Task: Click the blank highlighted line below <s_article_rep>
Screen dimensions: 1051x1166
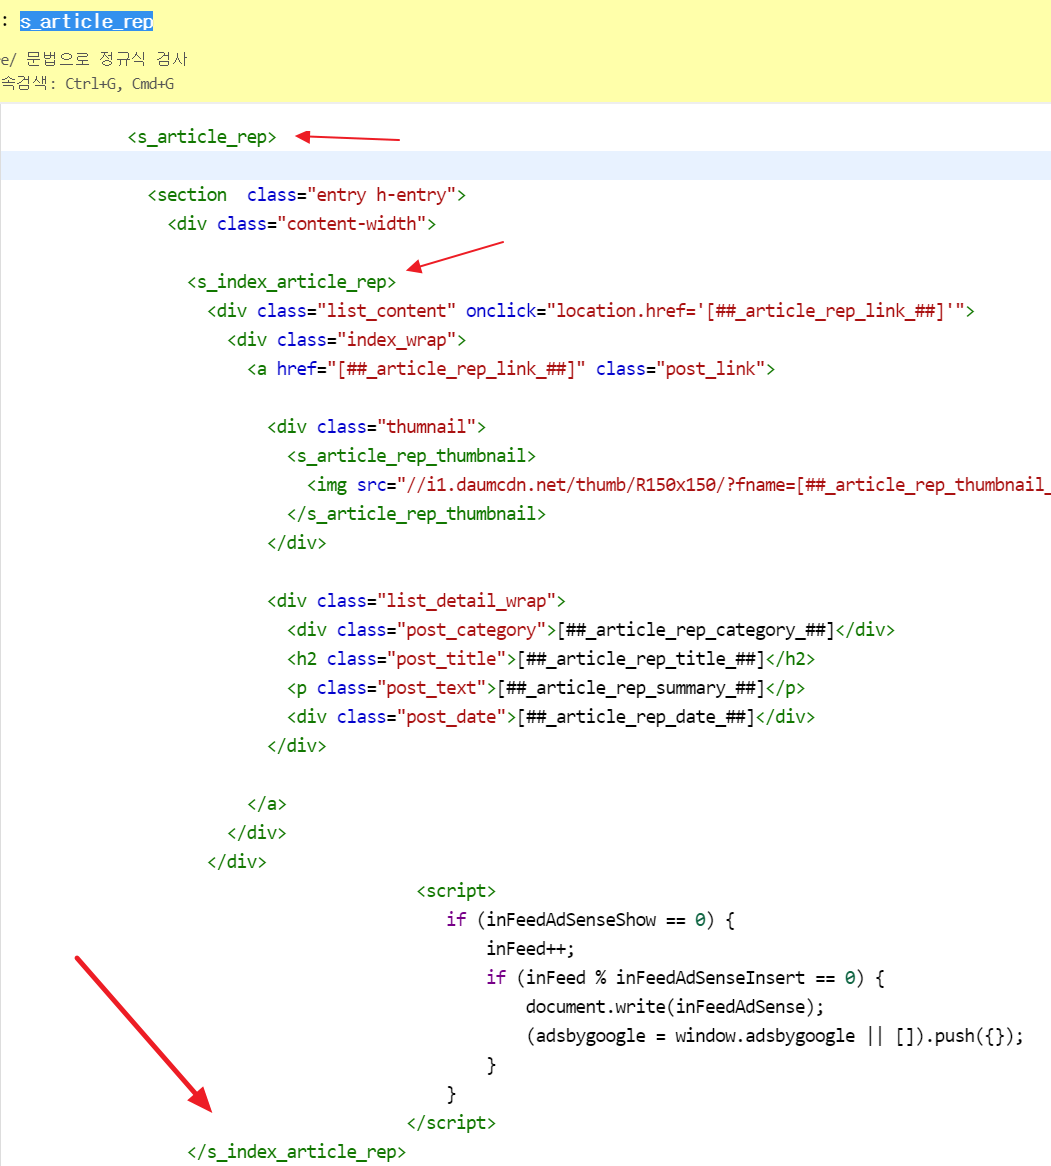Action: coord(525,166)
